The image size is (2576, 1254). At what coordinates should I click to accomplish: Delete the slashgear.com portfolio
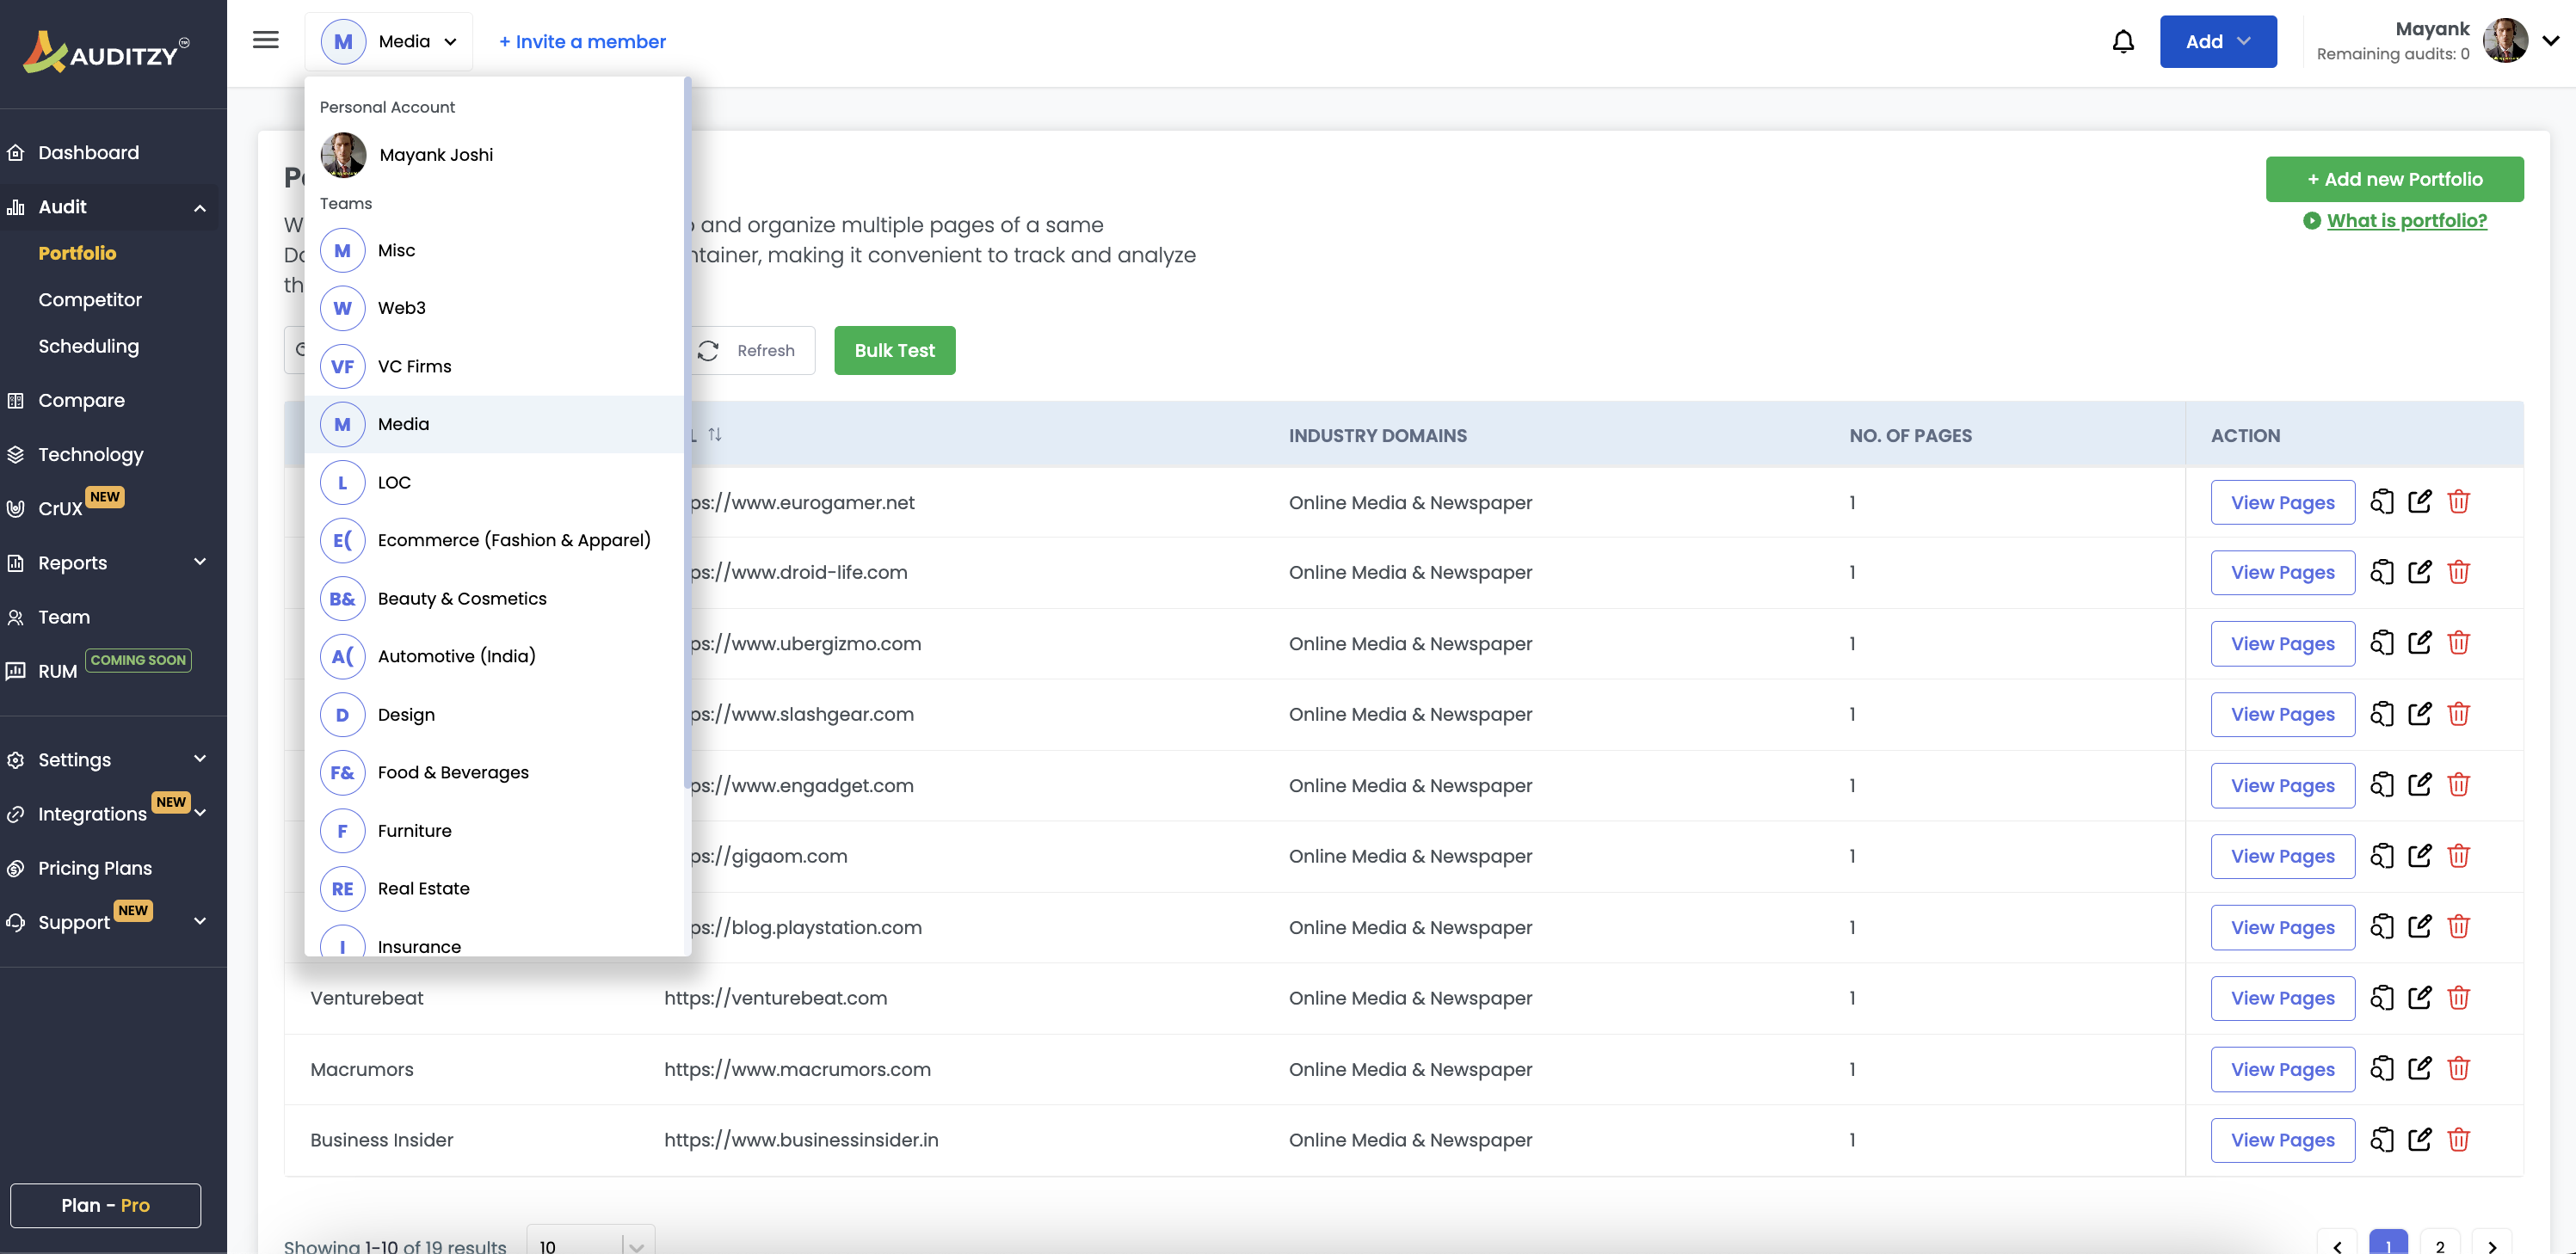point(2459,714)
